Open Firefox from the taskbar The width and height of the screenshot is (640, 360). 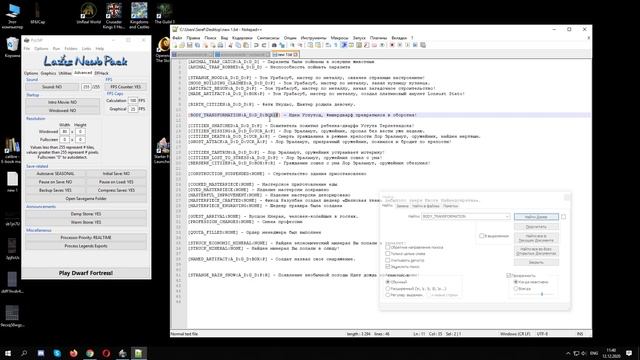pos(73,353)
